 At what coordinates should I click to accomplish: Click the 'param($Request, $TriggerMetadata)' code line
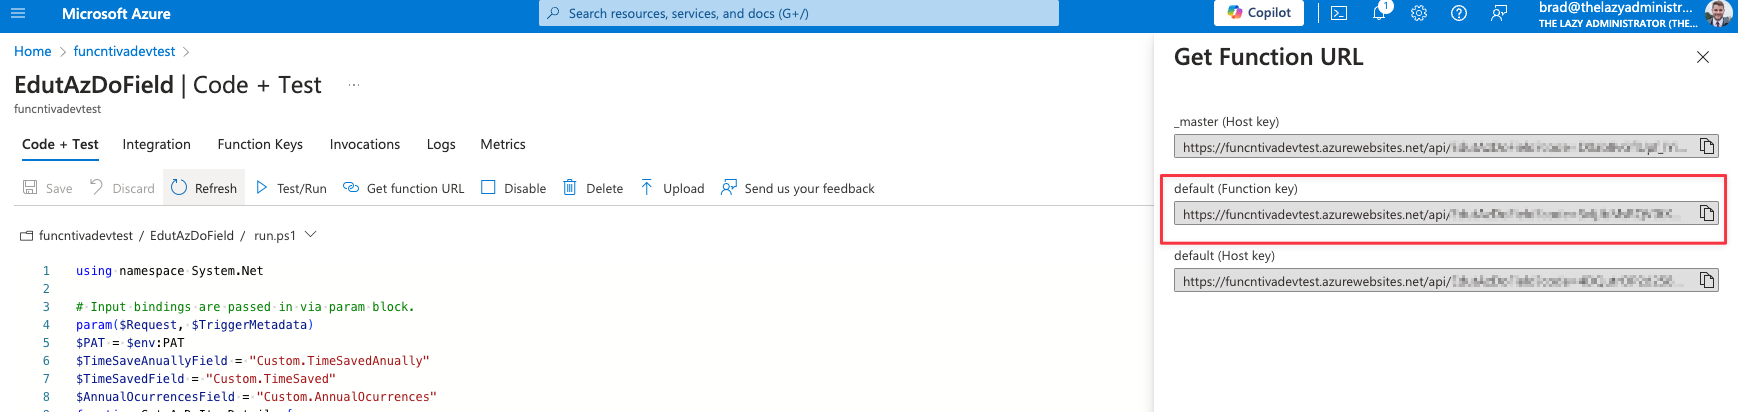pos(194,325)
